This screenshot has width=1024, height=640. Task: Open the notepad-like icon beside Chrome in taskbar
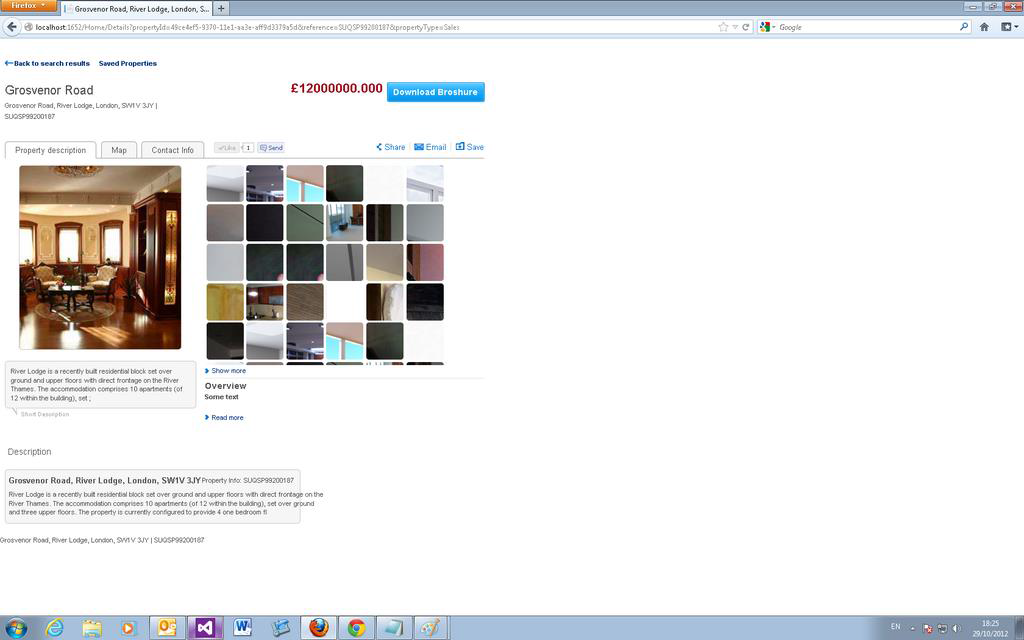pos(394,628)
